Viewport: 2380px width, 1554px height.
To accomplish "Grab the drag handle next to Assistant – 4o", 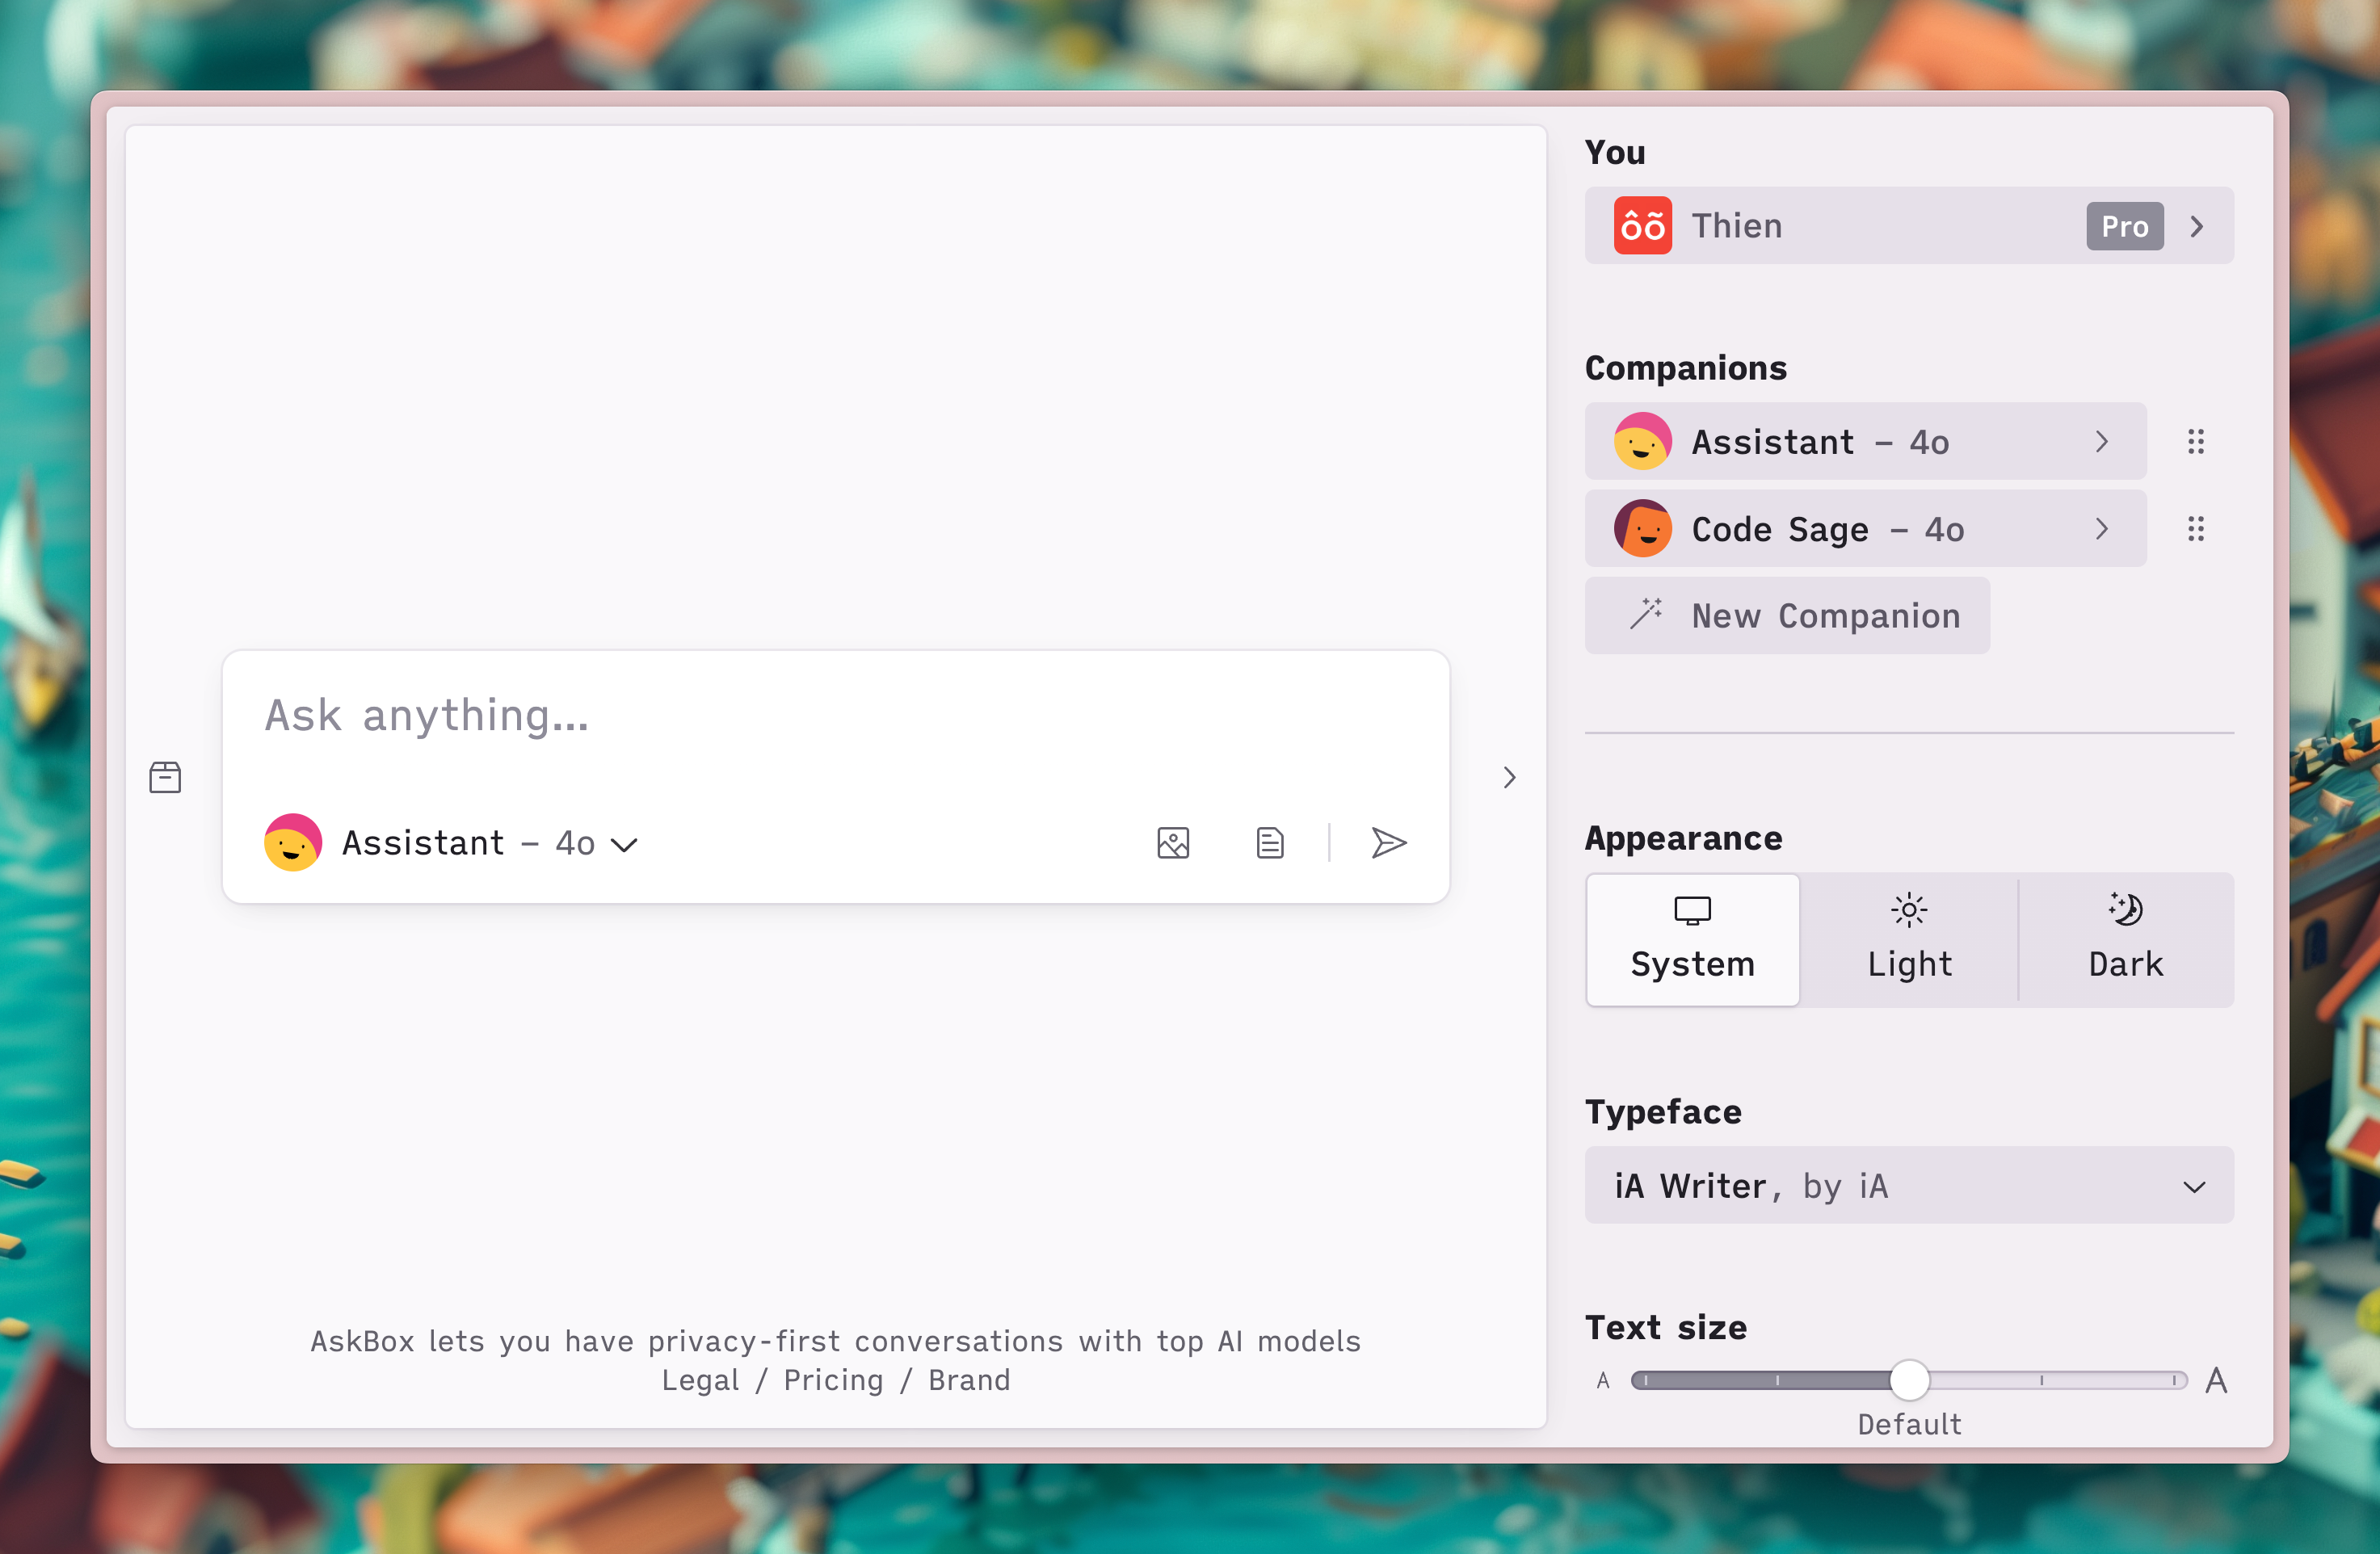I will [2195, 441].
